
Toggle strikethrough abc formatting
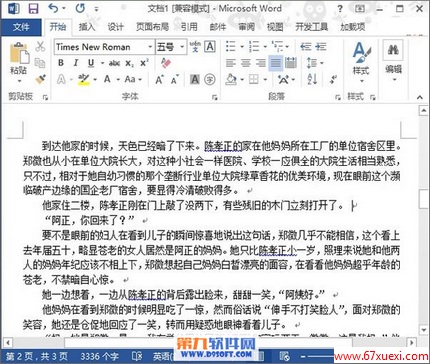(114, 63)
